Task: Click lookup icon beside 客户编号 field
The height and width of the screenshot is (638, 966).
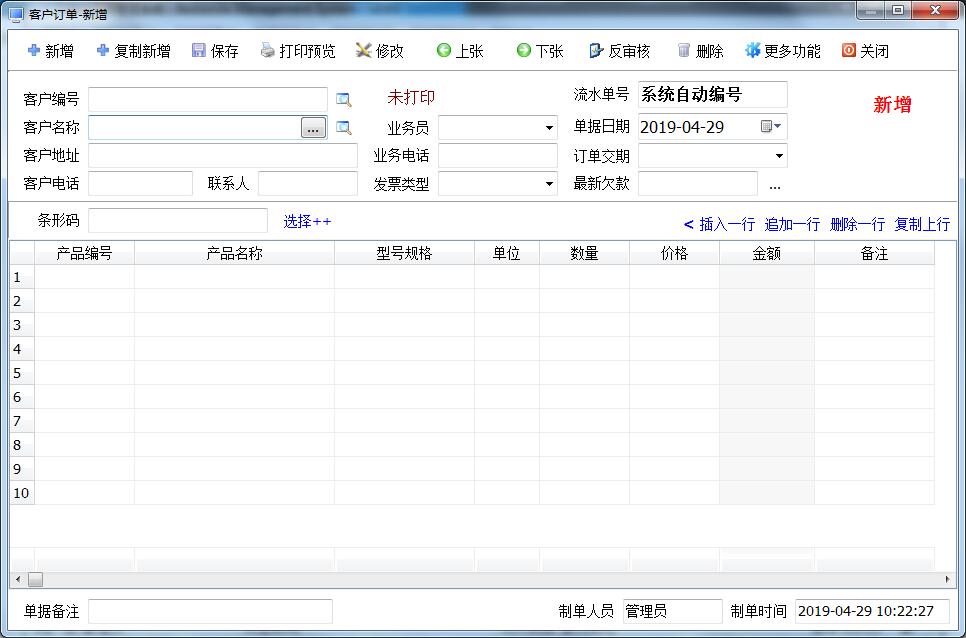Action: tap(344, 99)
